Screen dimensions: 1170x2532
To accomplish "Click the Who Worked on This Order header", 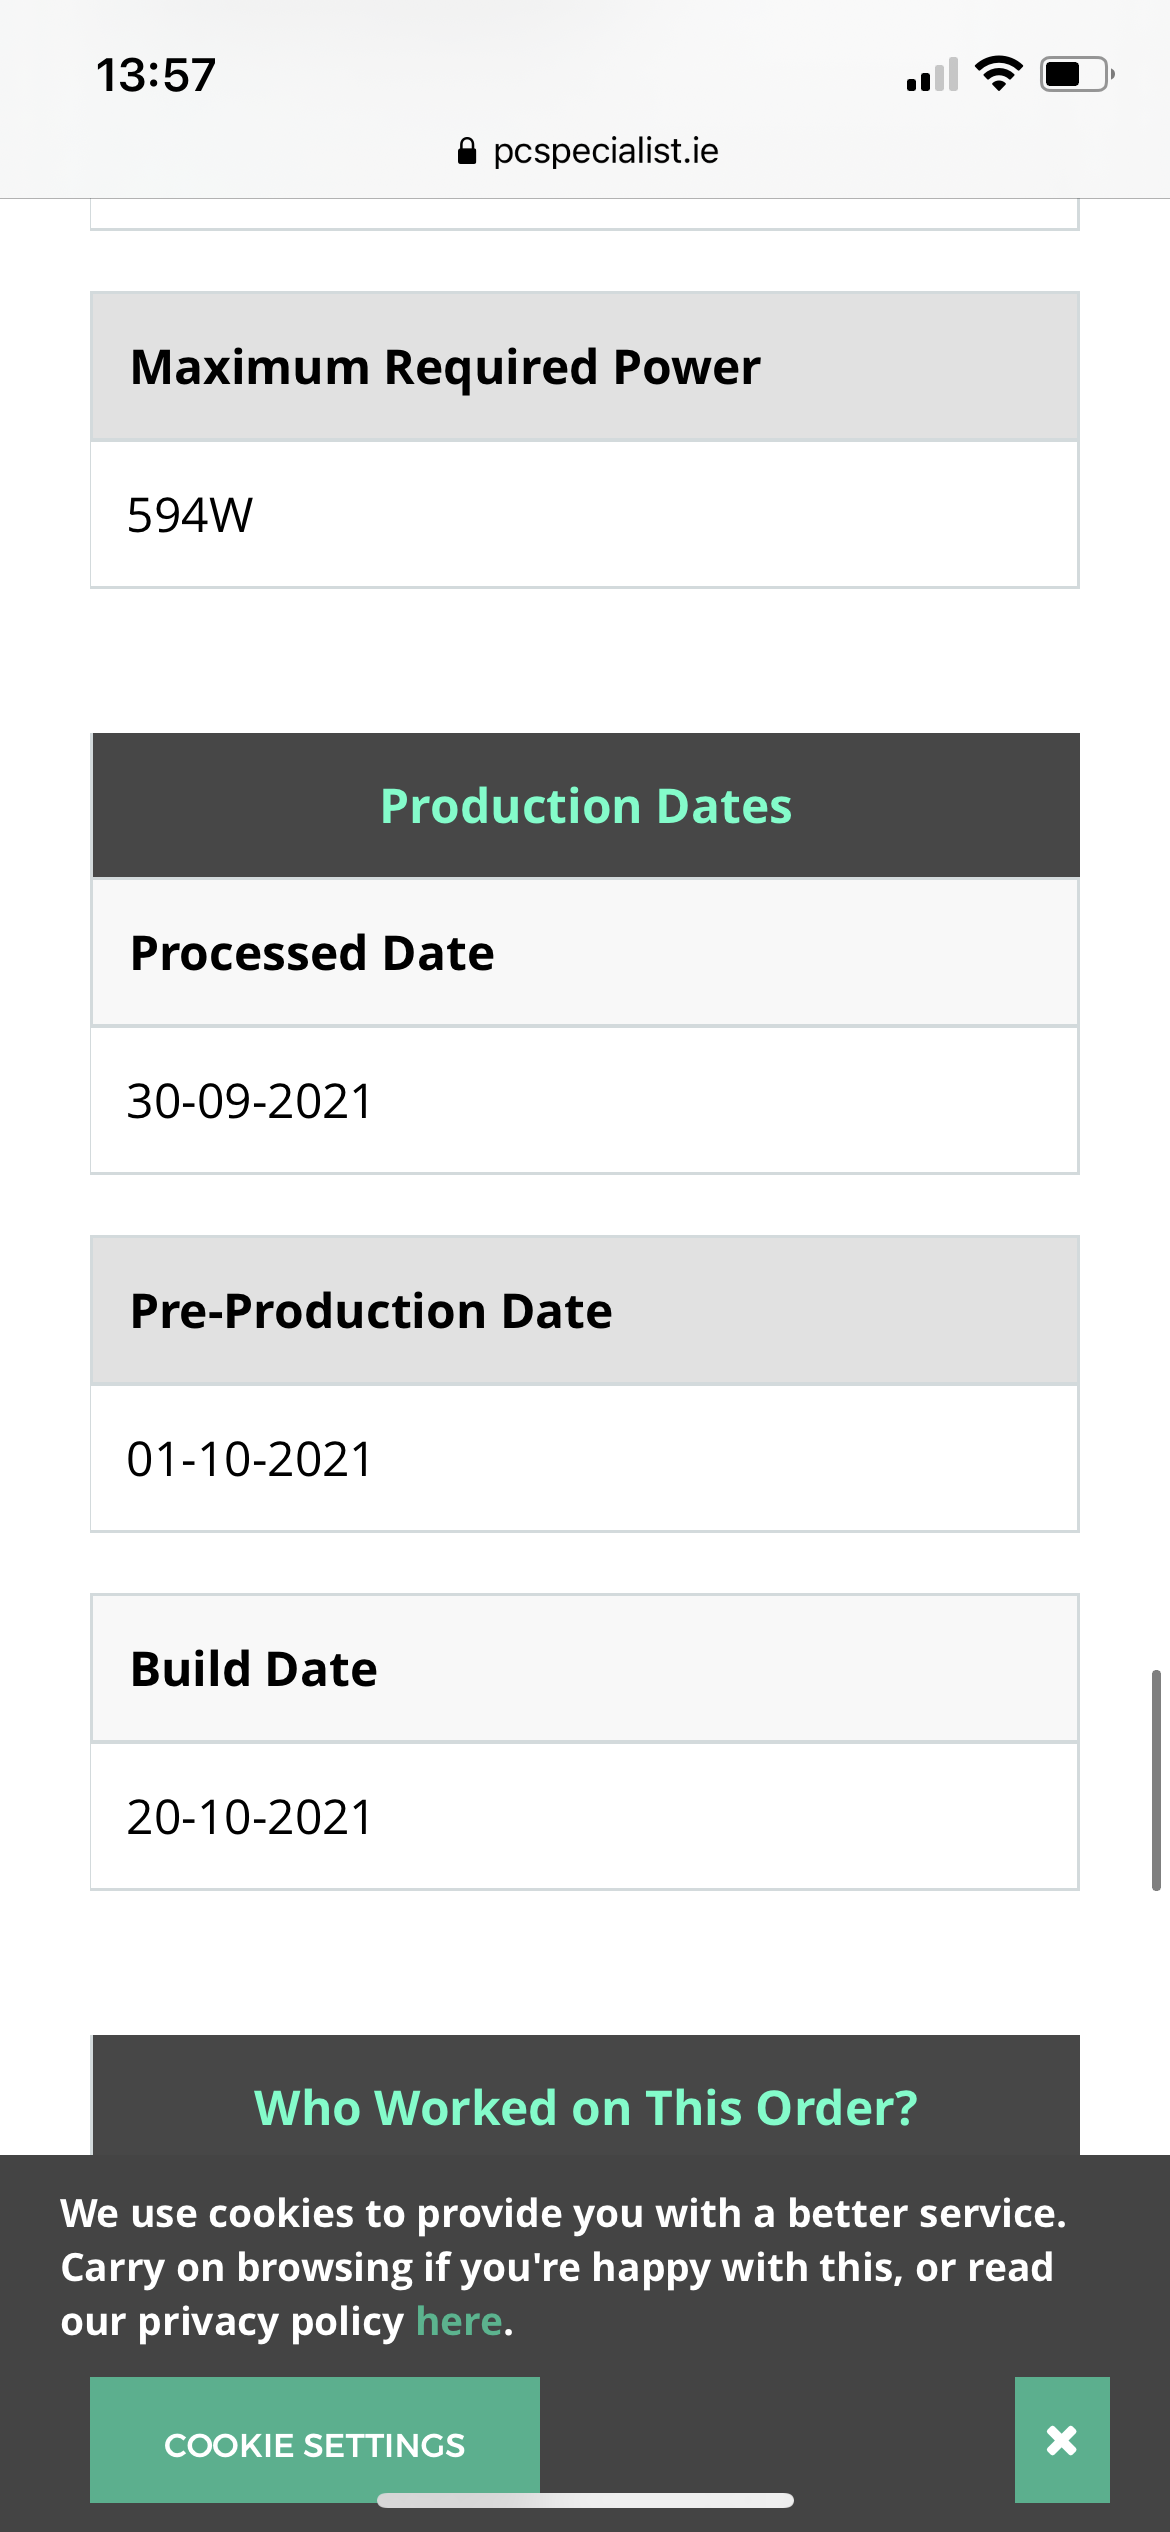I will click(586, 2107).
